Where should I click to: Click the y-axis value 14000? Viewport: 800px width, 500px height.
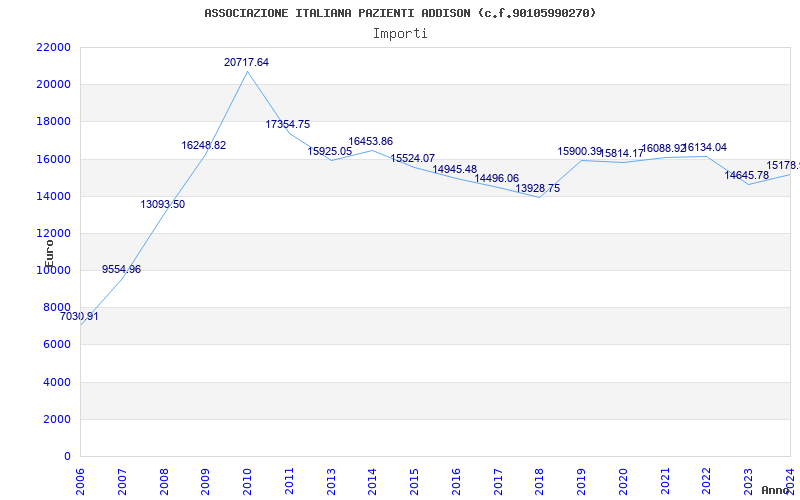[54, 196]
